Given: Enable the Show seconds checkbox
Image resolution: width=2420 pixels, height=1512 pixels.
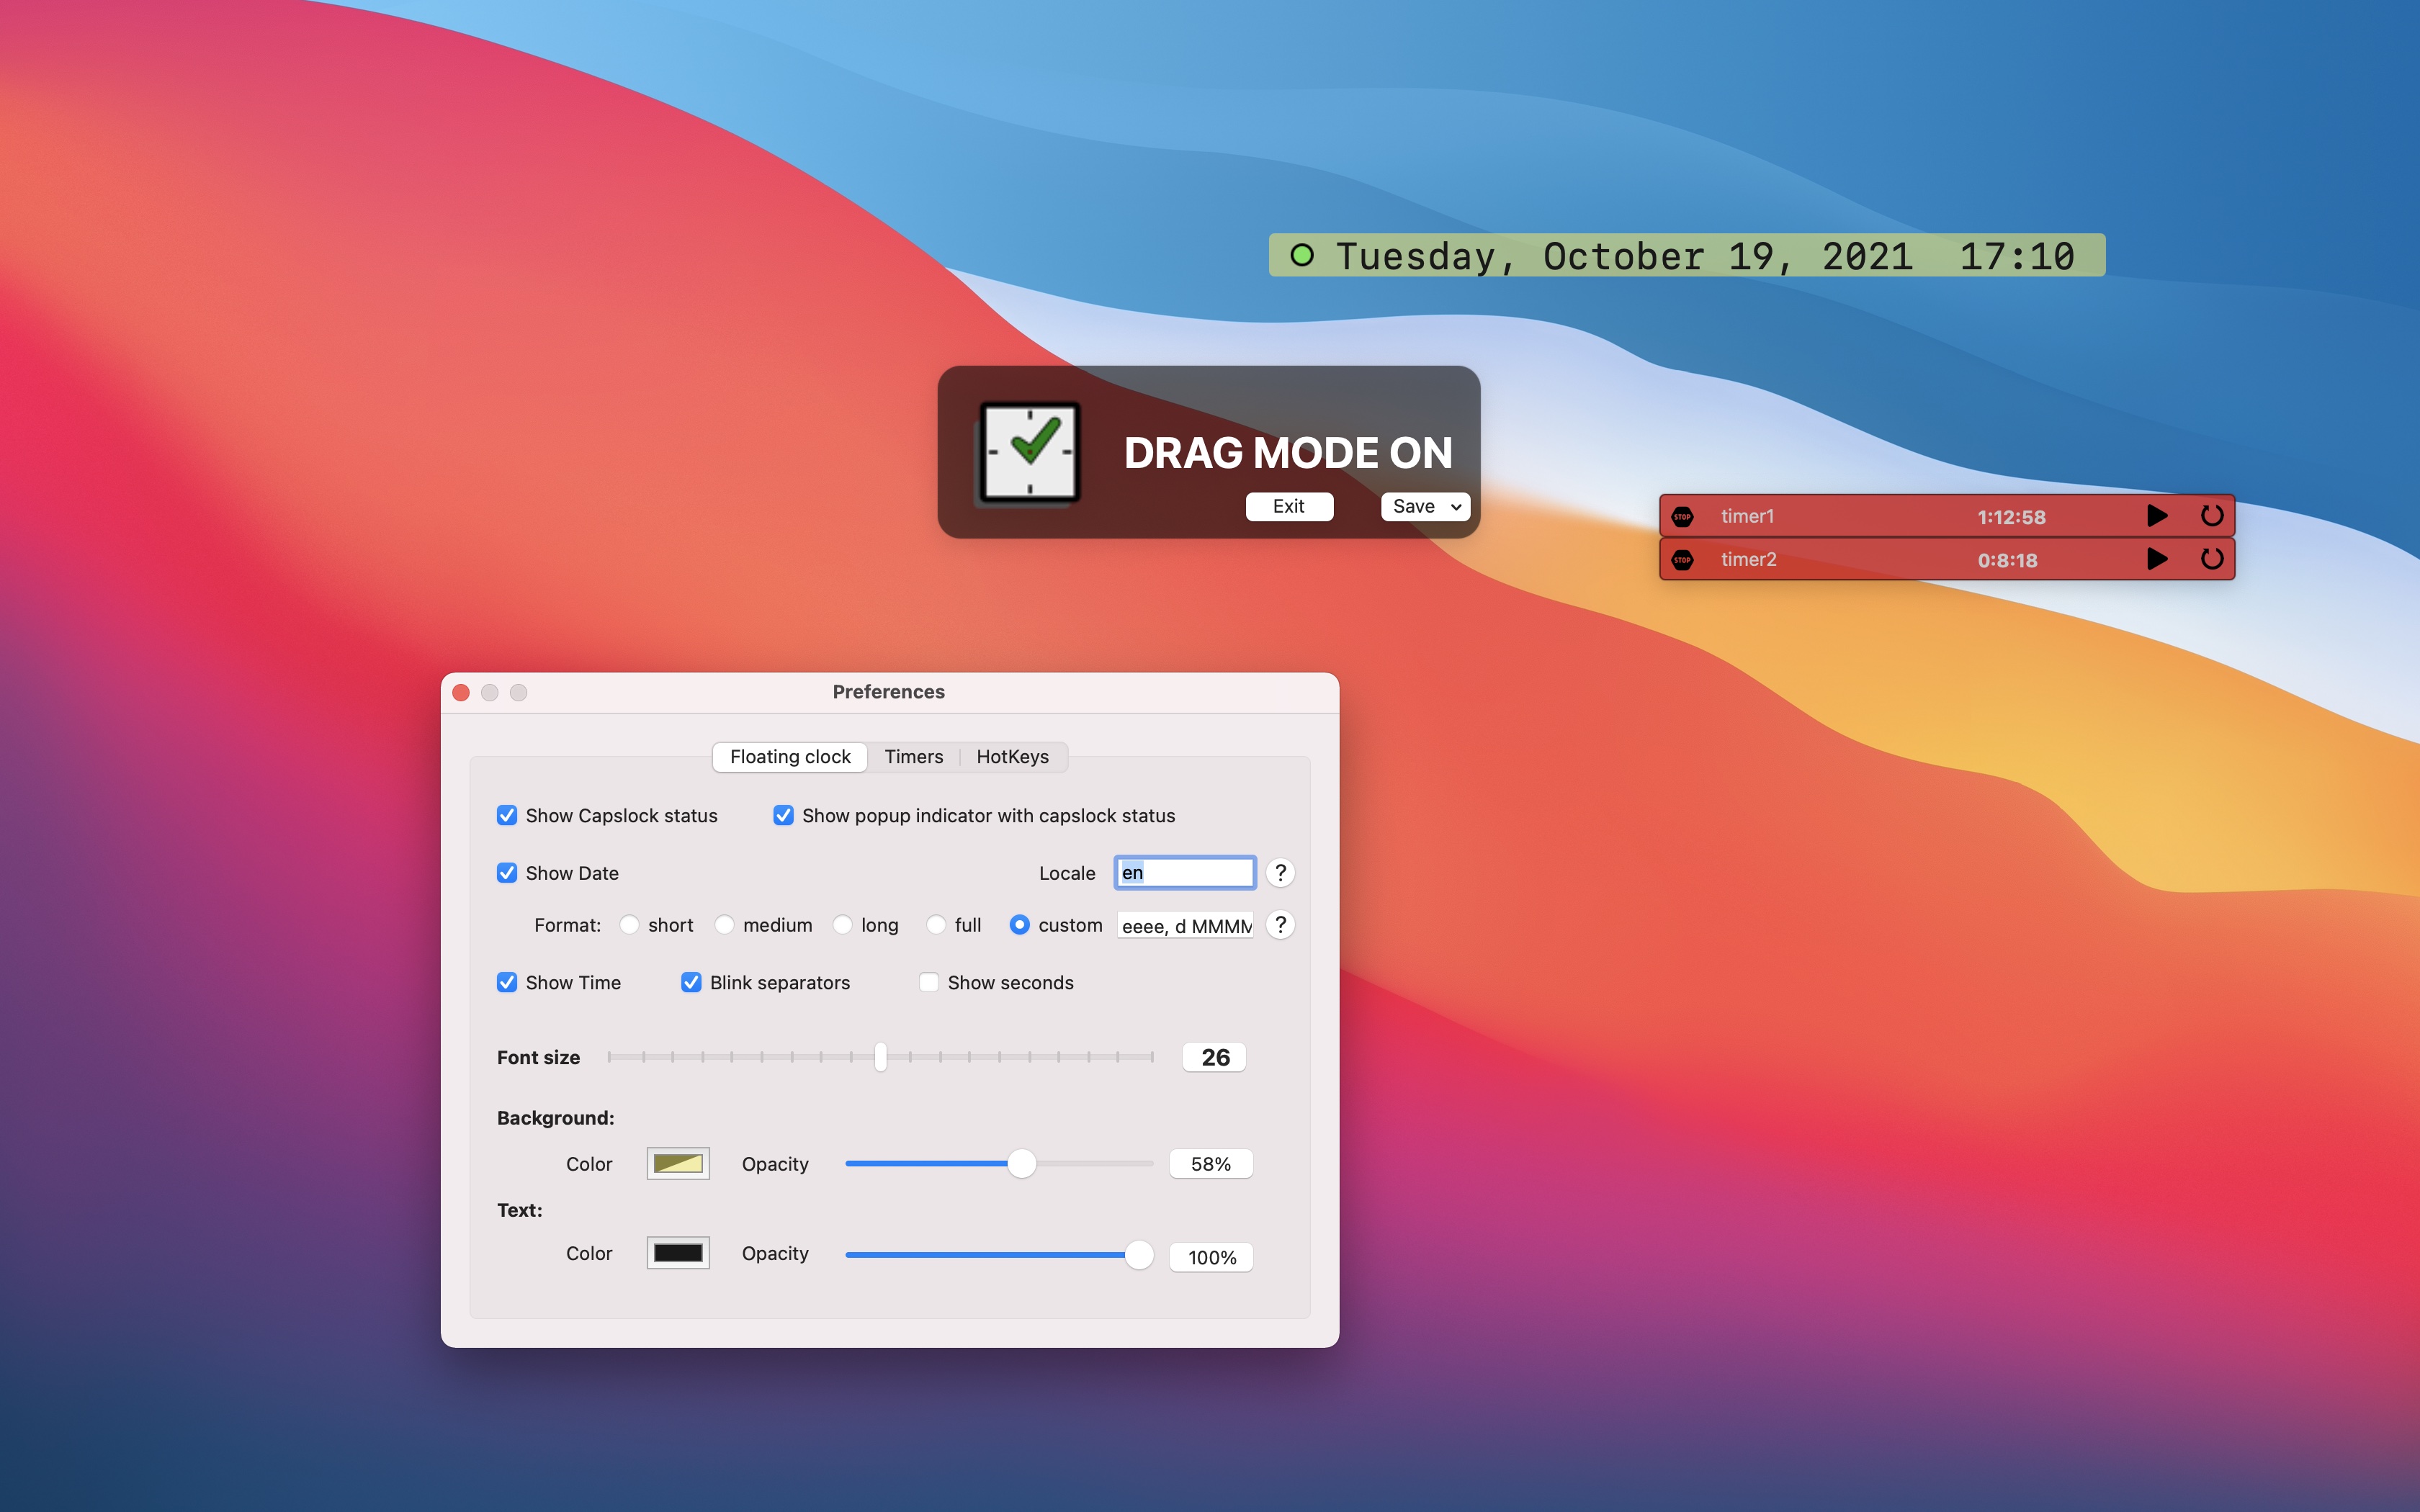Looking at the screenshot, I should click(x=929, y=983).
